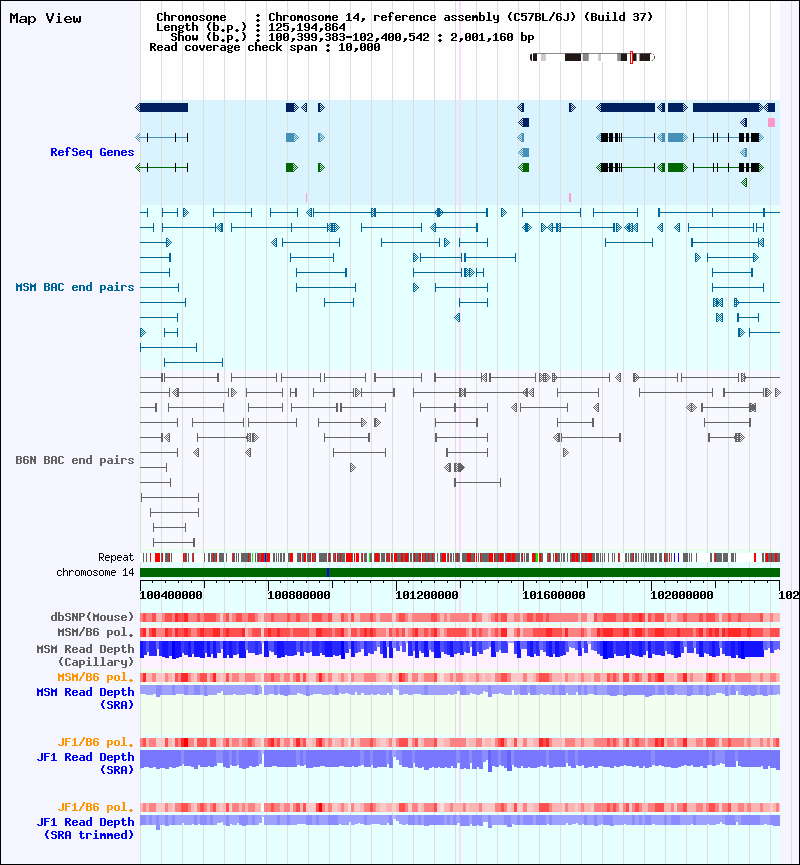
Task: Open JF1 Read Depth (SRA) link
Action: click(86, 763)
